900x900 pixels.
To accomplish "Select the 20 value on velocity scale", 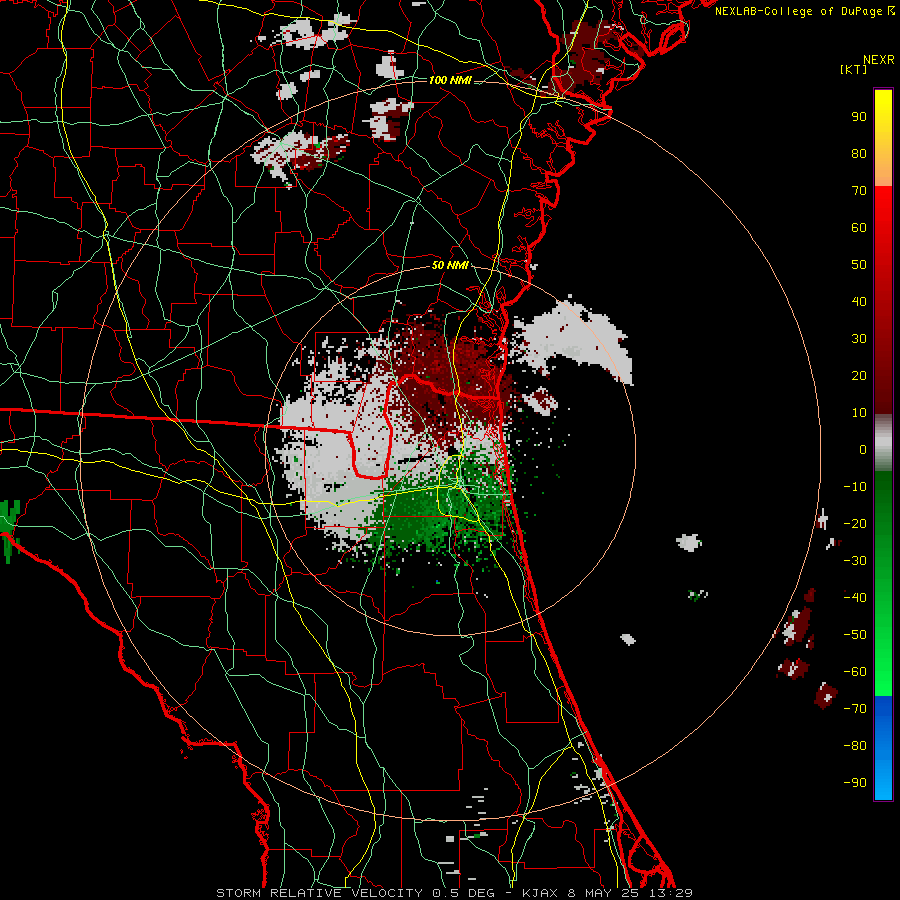I will click(x=859, y=375).
